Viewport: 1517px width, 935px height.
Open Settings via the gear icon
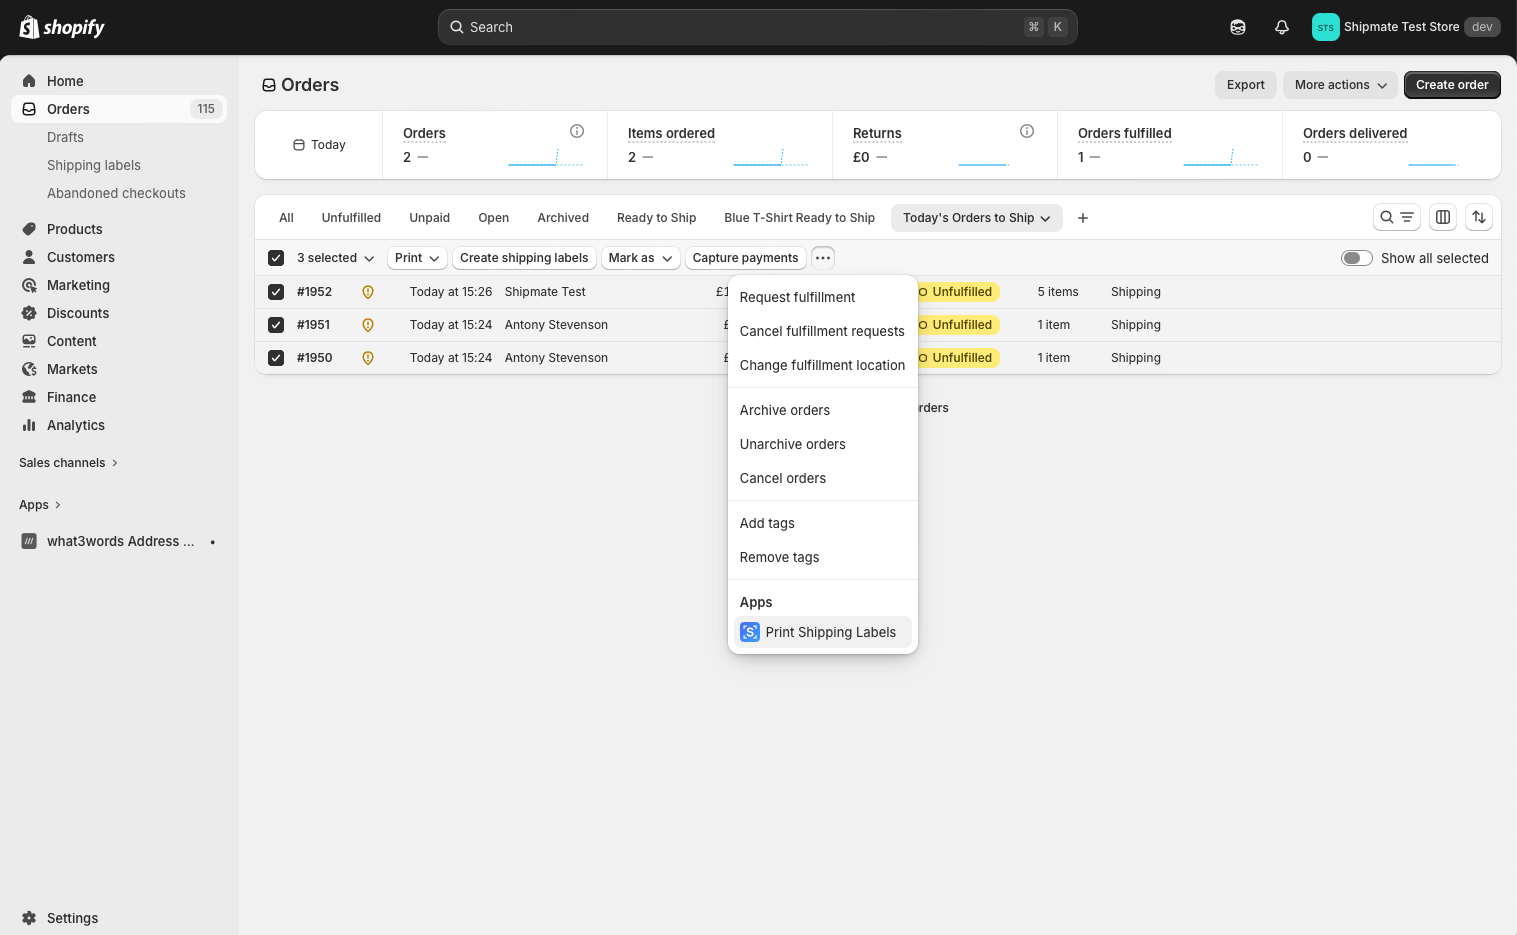point(30,917)
